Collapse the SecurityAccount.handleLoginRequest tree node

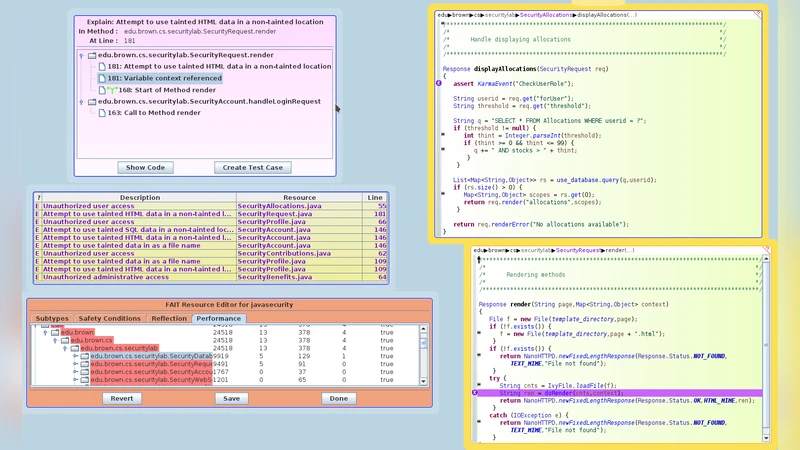(82, 101)
